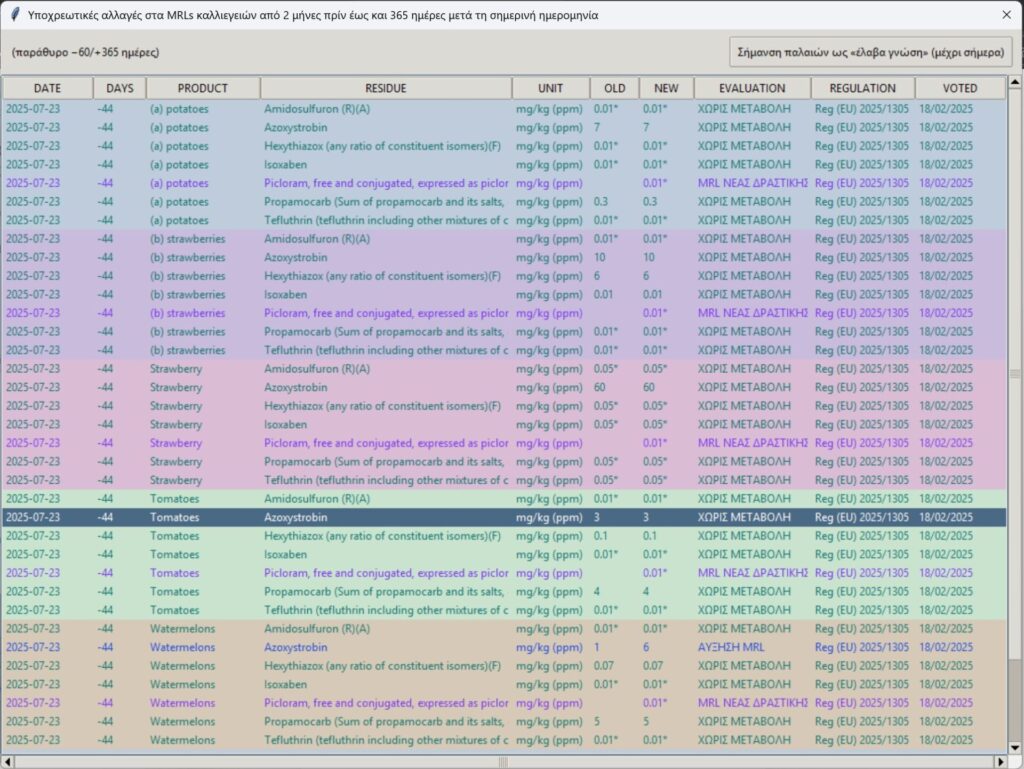This screenshot has width=1024, height=769.
Task: Close the MRL changes window
Action: pos(1006,14)
